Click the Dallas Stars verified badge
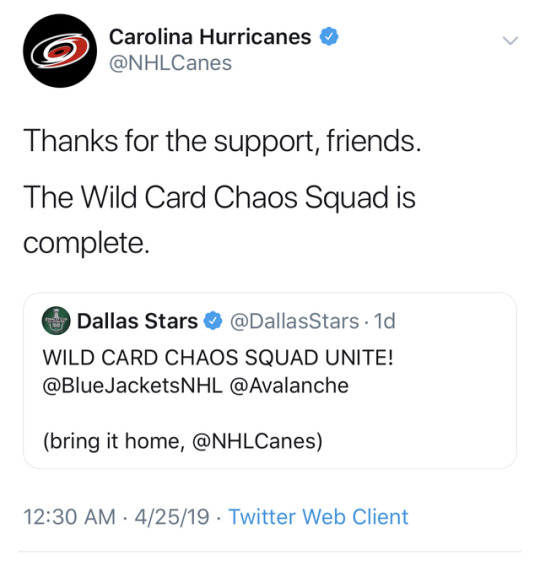 213,321
